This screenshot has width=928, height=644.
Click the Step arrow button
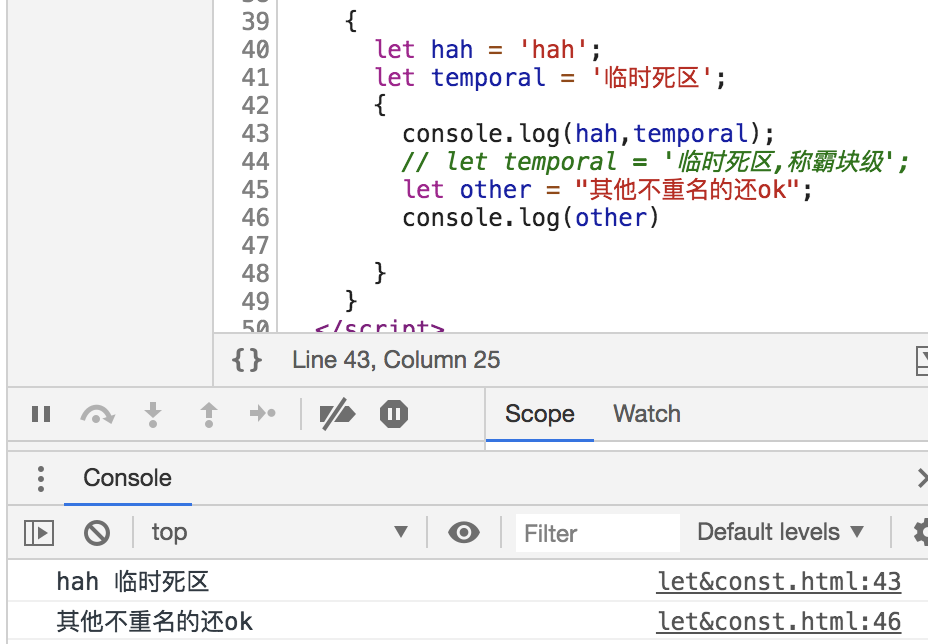(x=263, y=413)
